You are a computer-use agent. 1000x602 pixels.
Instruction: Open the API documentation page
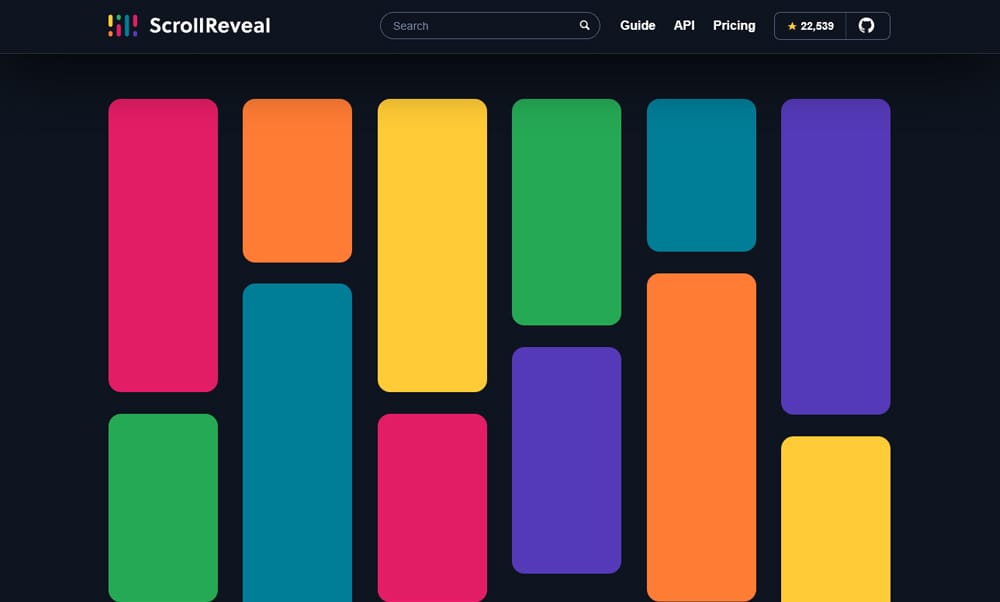[684, 25]
